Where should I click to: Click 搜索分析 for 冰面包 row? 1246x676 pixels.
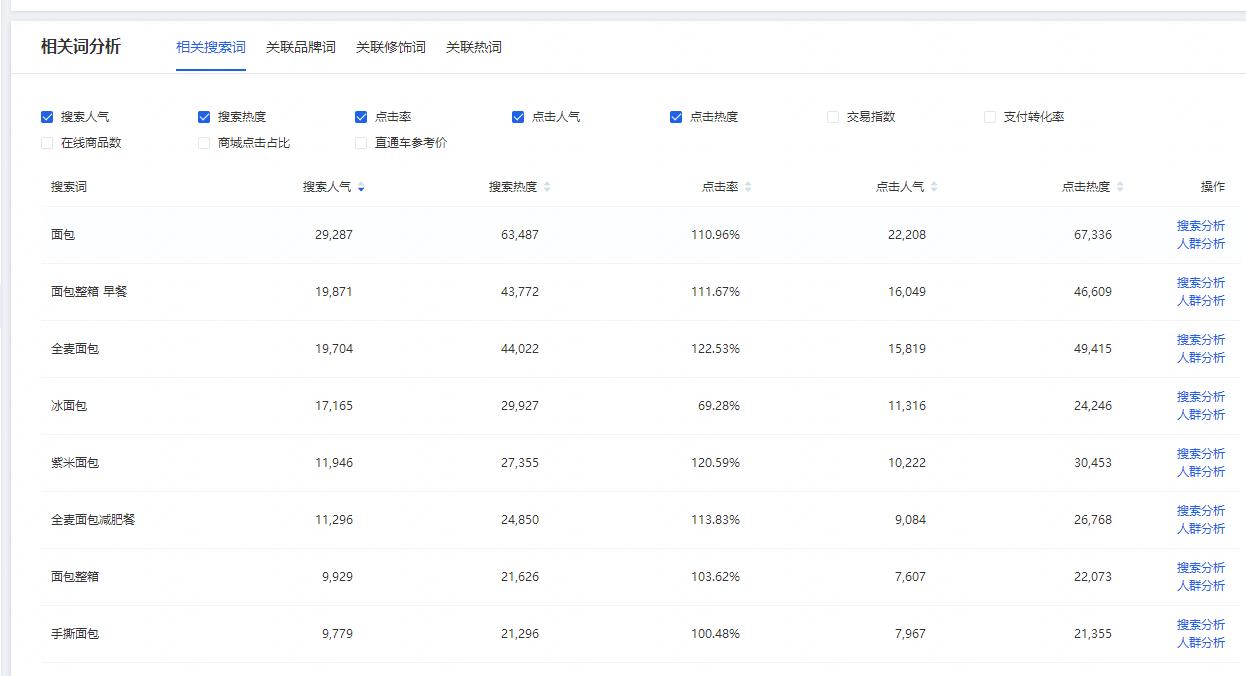1201,396
